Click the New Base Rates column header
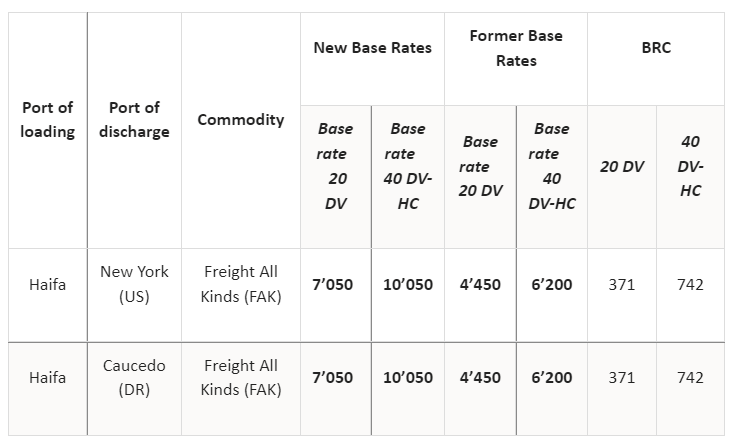 coord(372,48)
